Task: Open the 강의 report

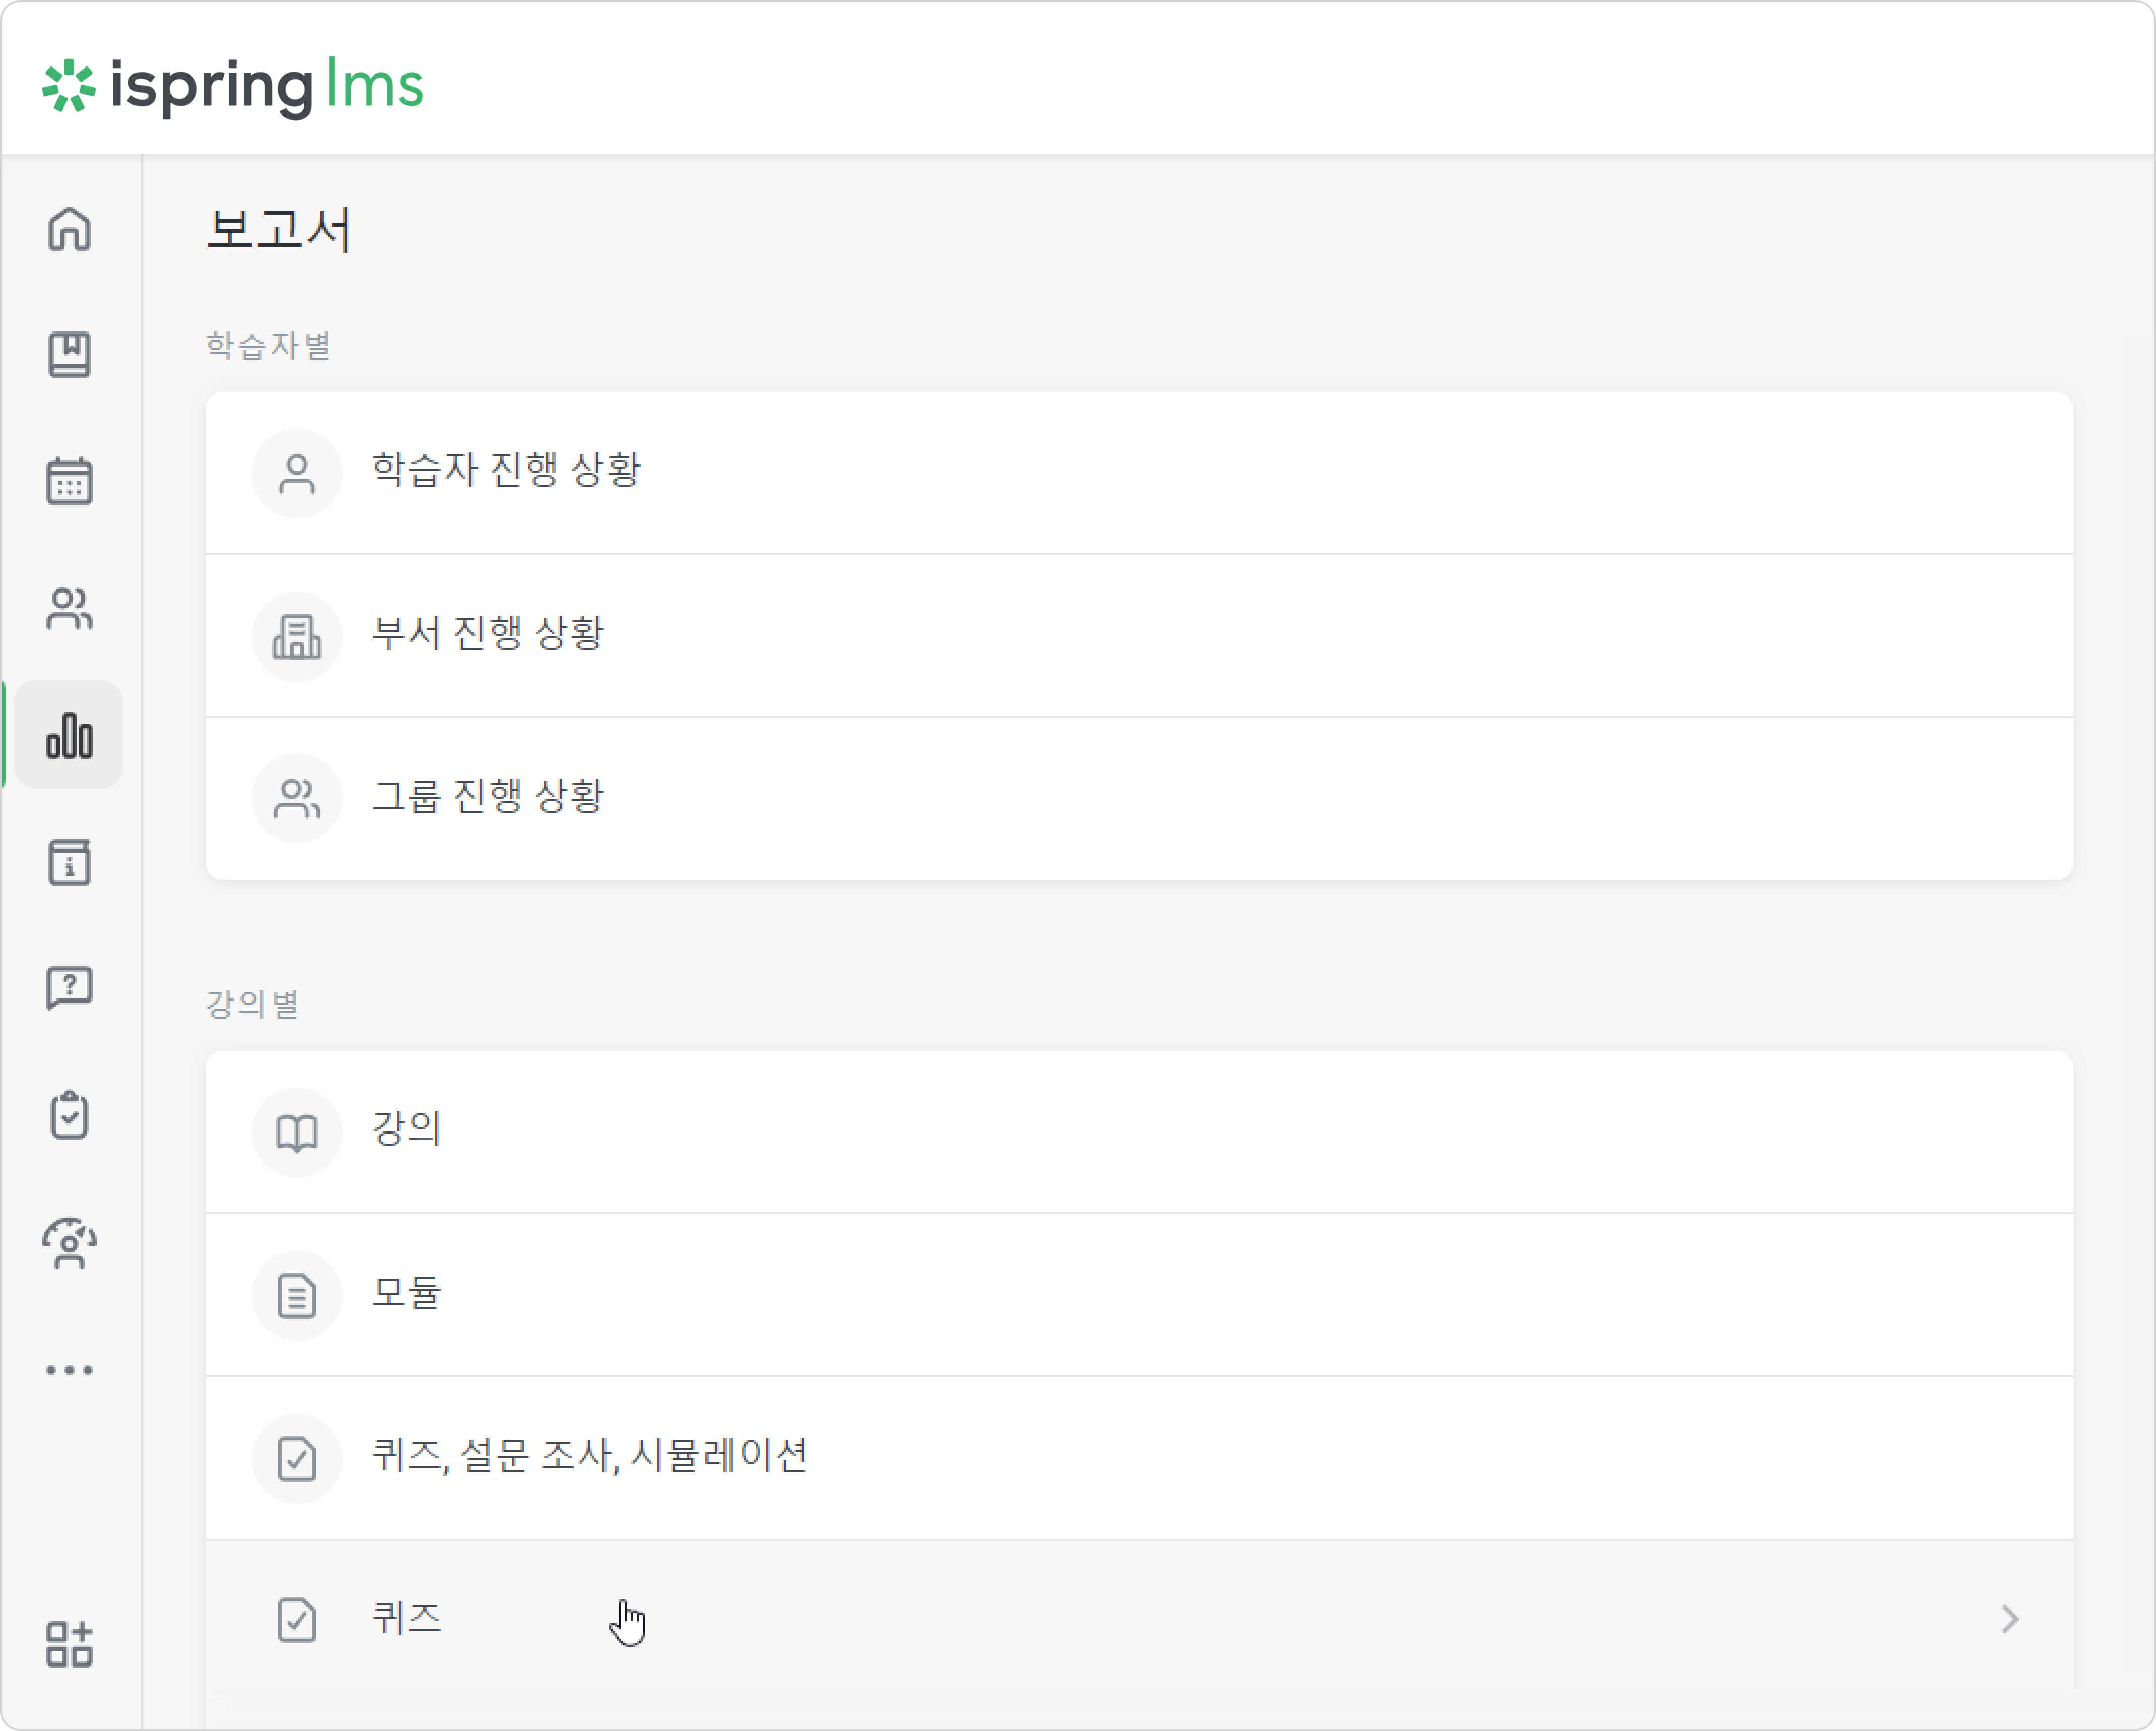Action: [x=1139, y=1132]
